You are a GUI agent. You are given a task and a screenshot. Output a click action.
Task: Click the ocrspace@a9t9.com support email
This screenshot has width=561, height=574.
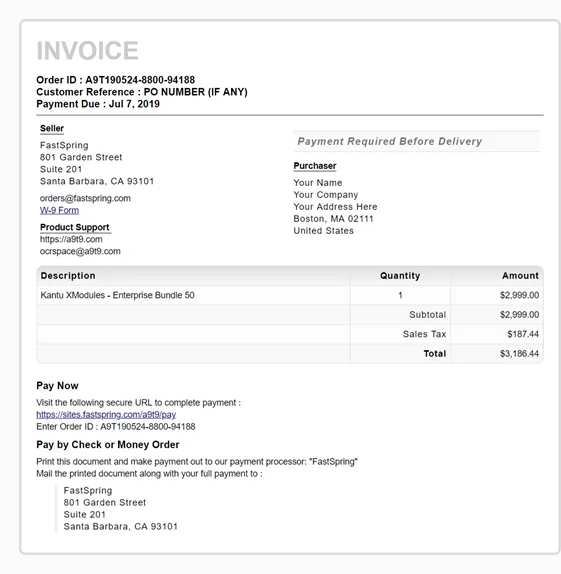80,251
